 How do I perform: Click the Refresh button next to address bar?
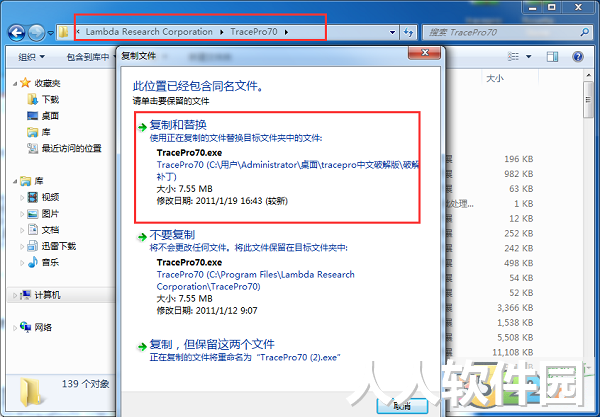click(x=409, y=33)
